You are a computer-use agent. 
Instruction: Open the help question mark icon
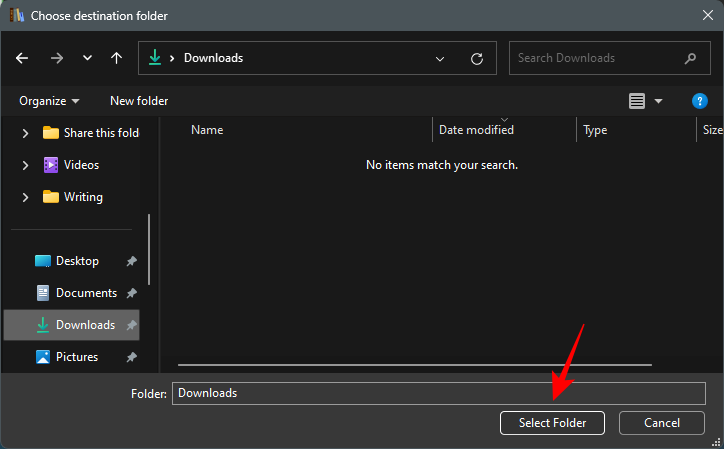tap(700, 101)
